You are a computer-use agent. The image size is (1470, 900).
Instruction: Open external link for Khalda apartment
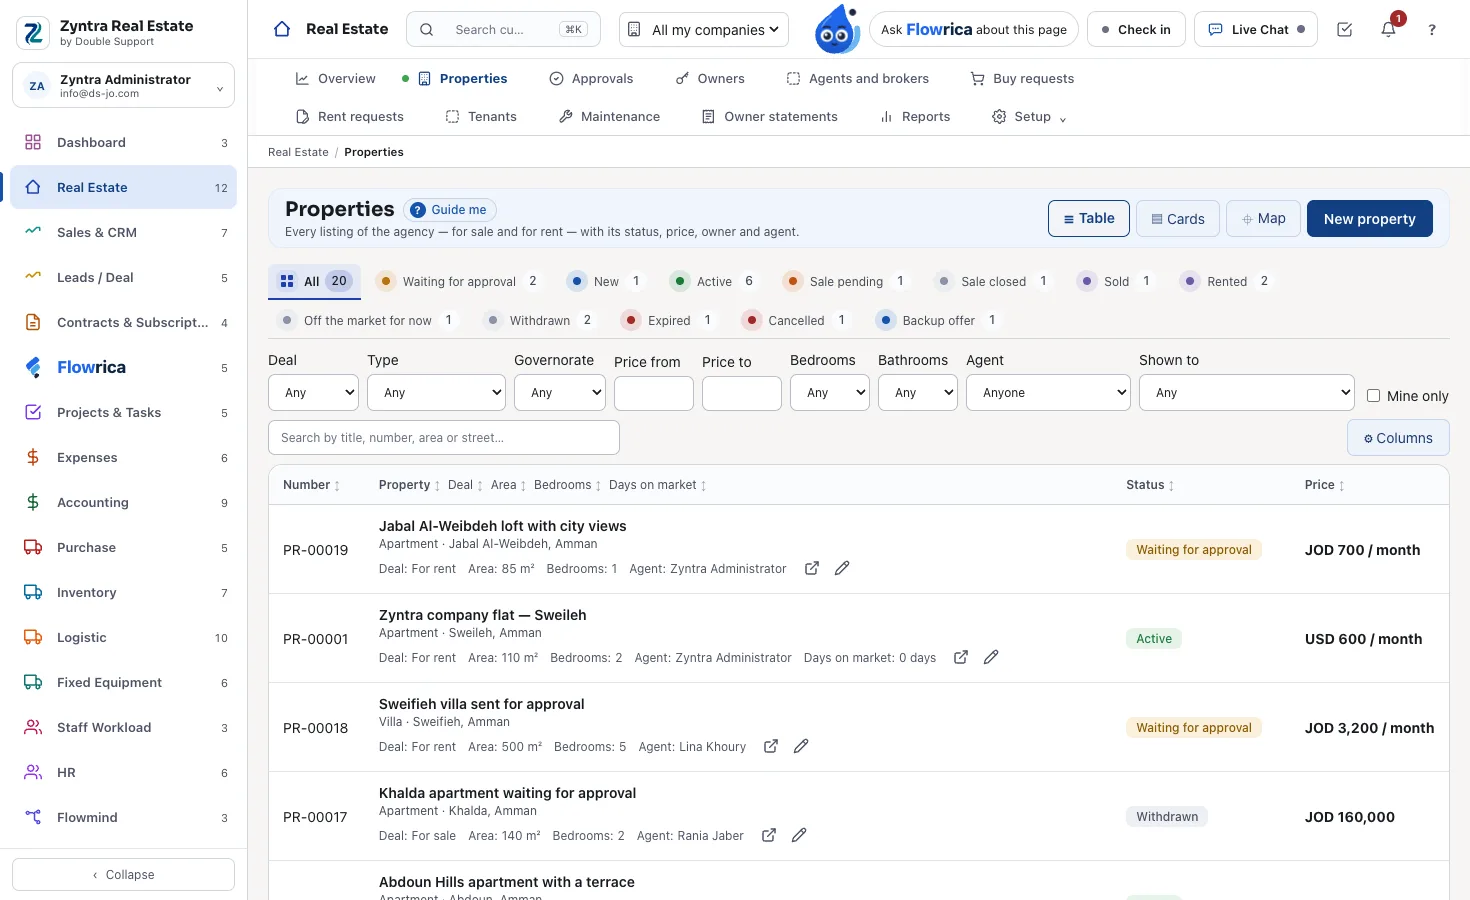[769, 835]
